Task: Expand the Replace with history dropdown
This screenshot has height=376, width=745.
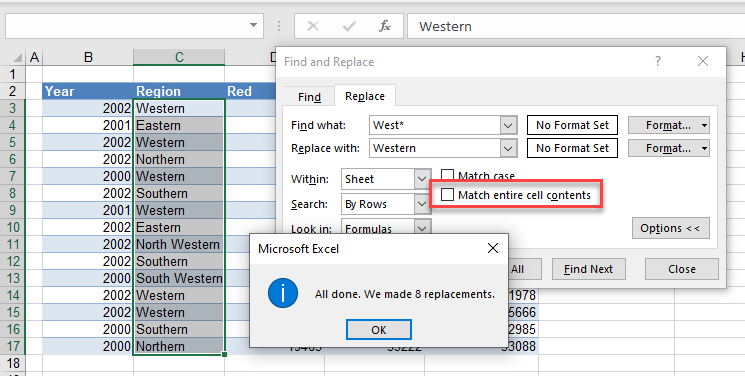Action: tap(508, 148)
